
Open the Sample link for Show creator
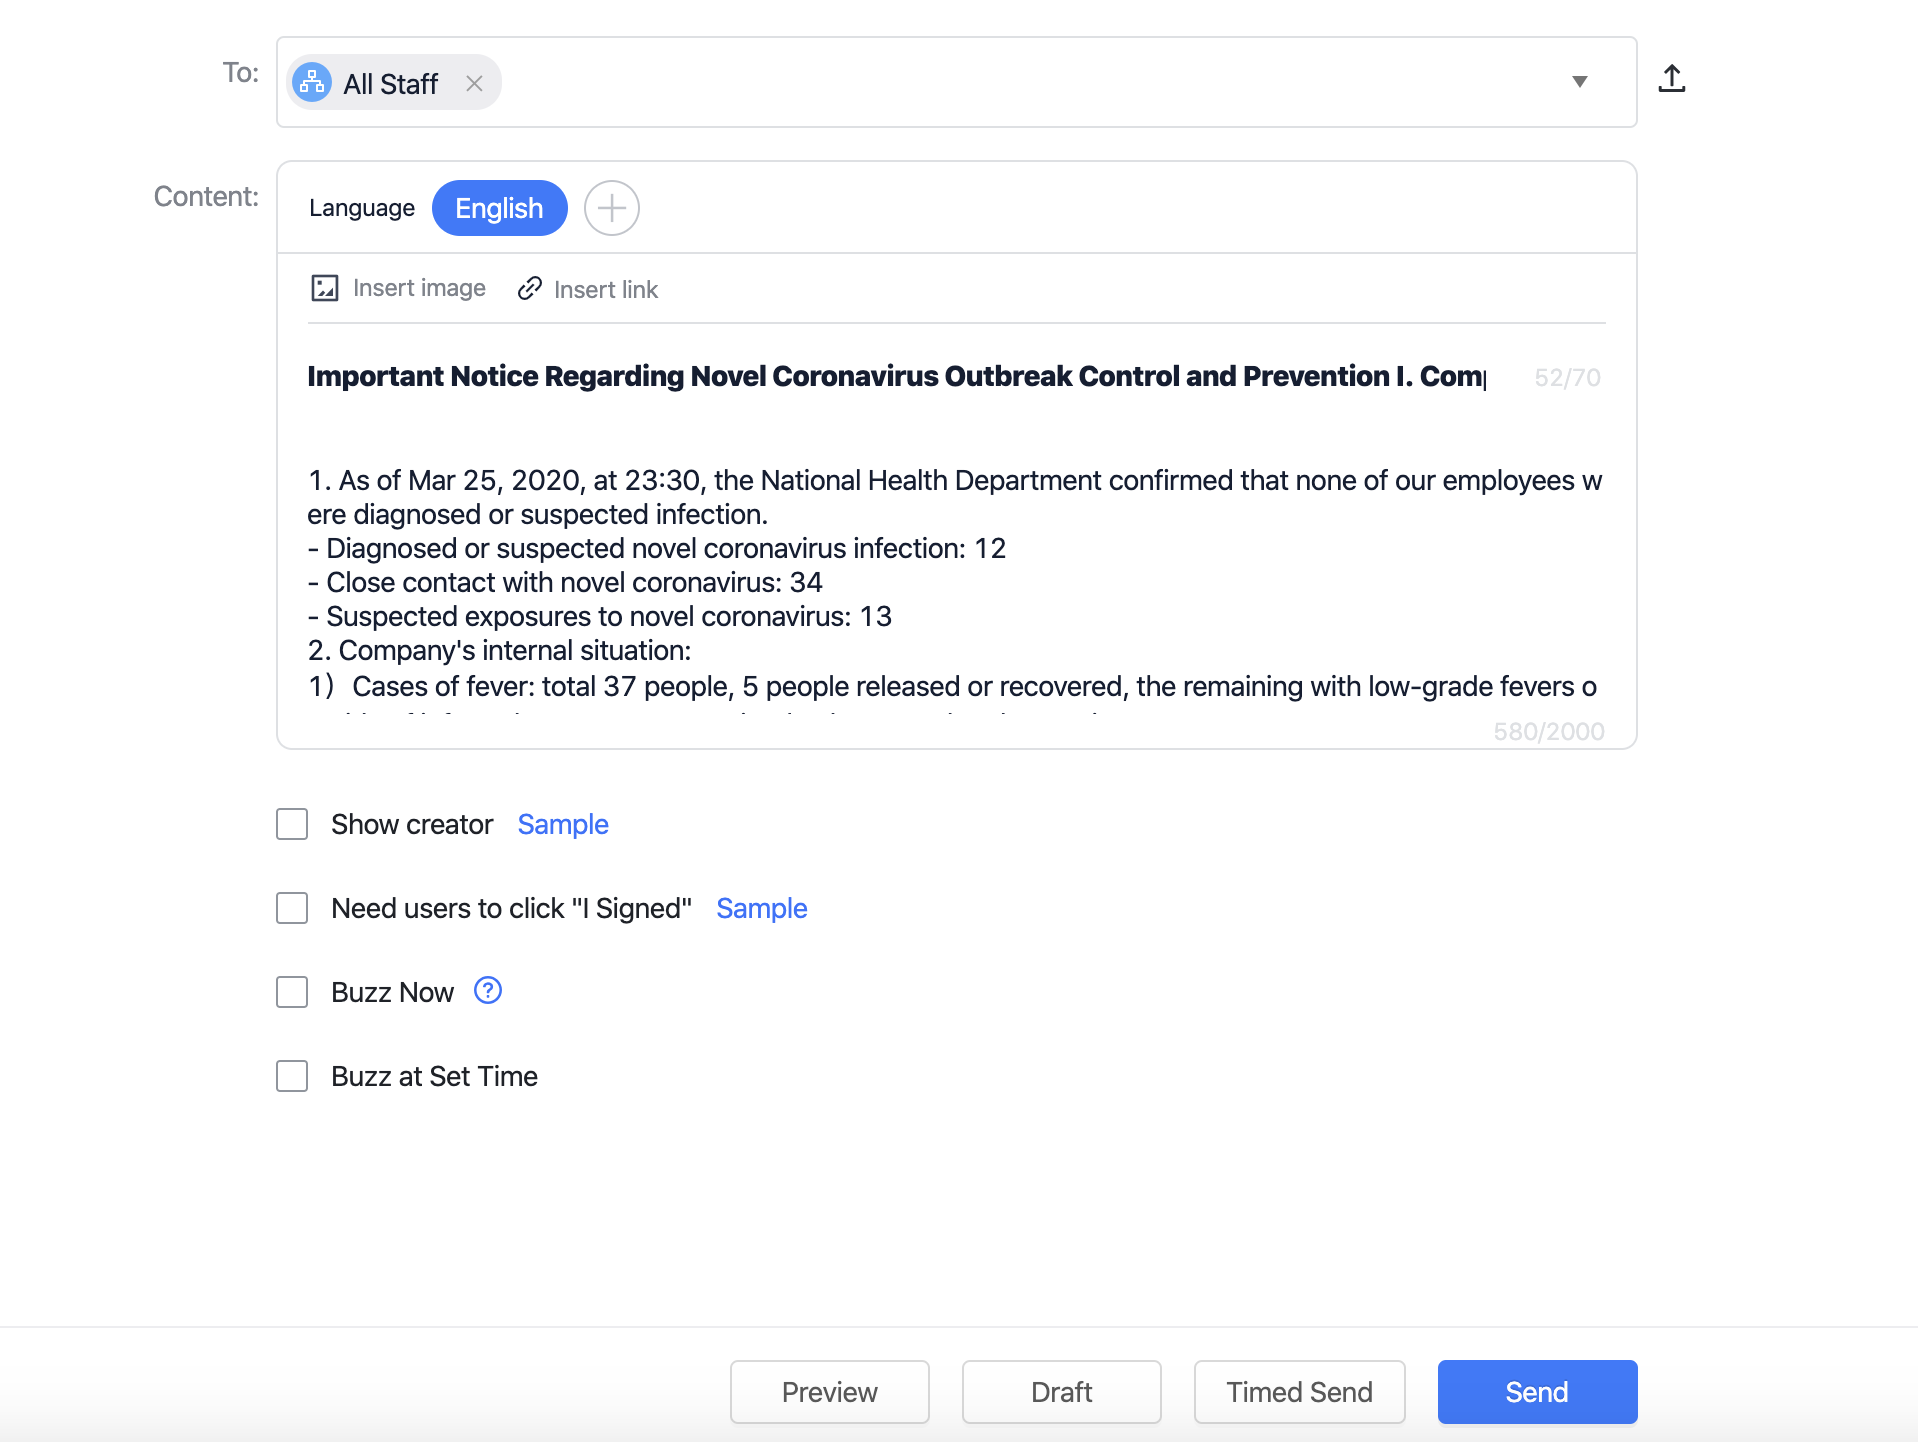coord(563,824)
